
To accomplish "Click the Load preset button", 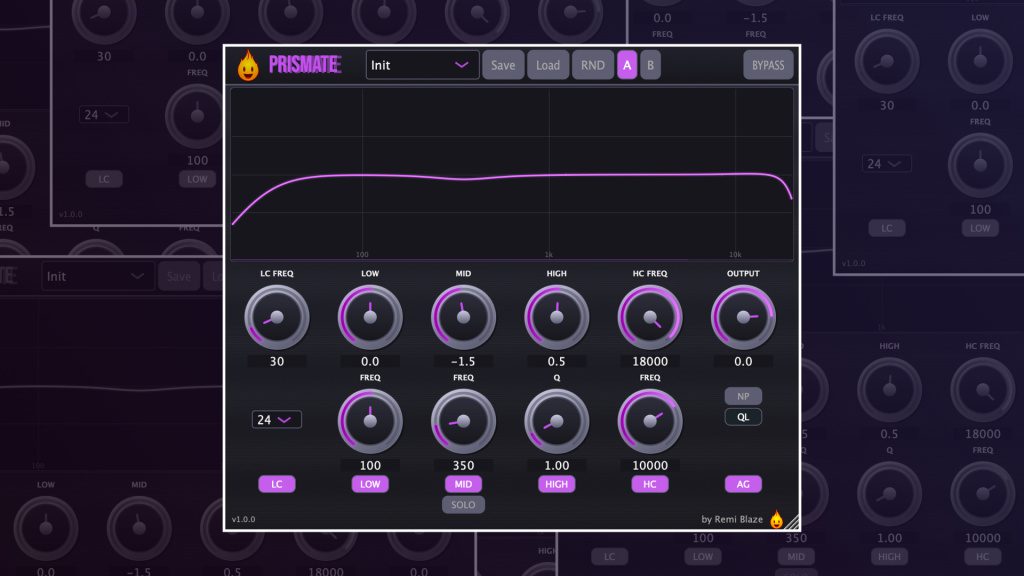I will tap(548, 65).
